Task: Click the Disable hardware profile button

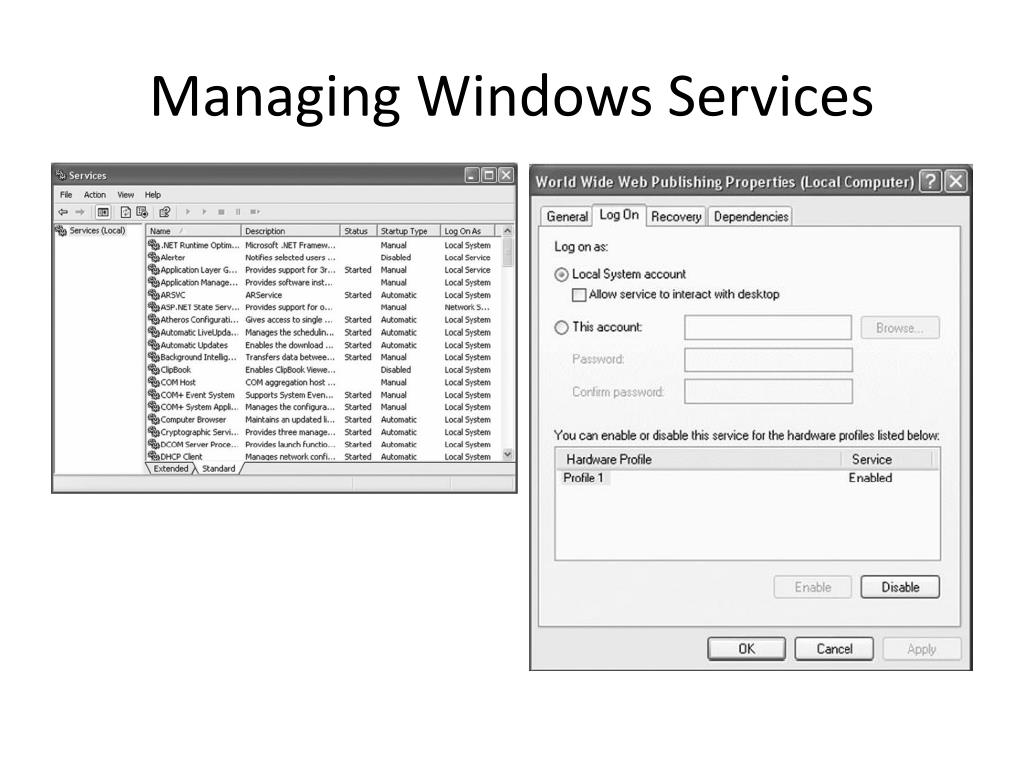Action: click(900, 587)
